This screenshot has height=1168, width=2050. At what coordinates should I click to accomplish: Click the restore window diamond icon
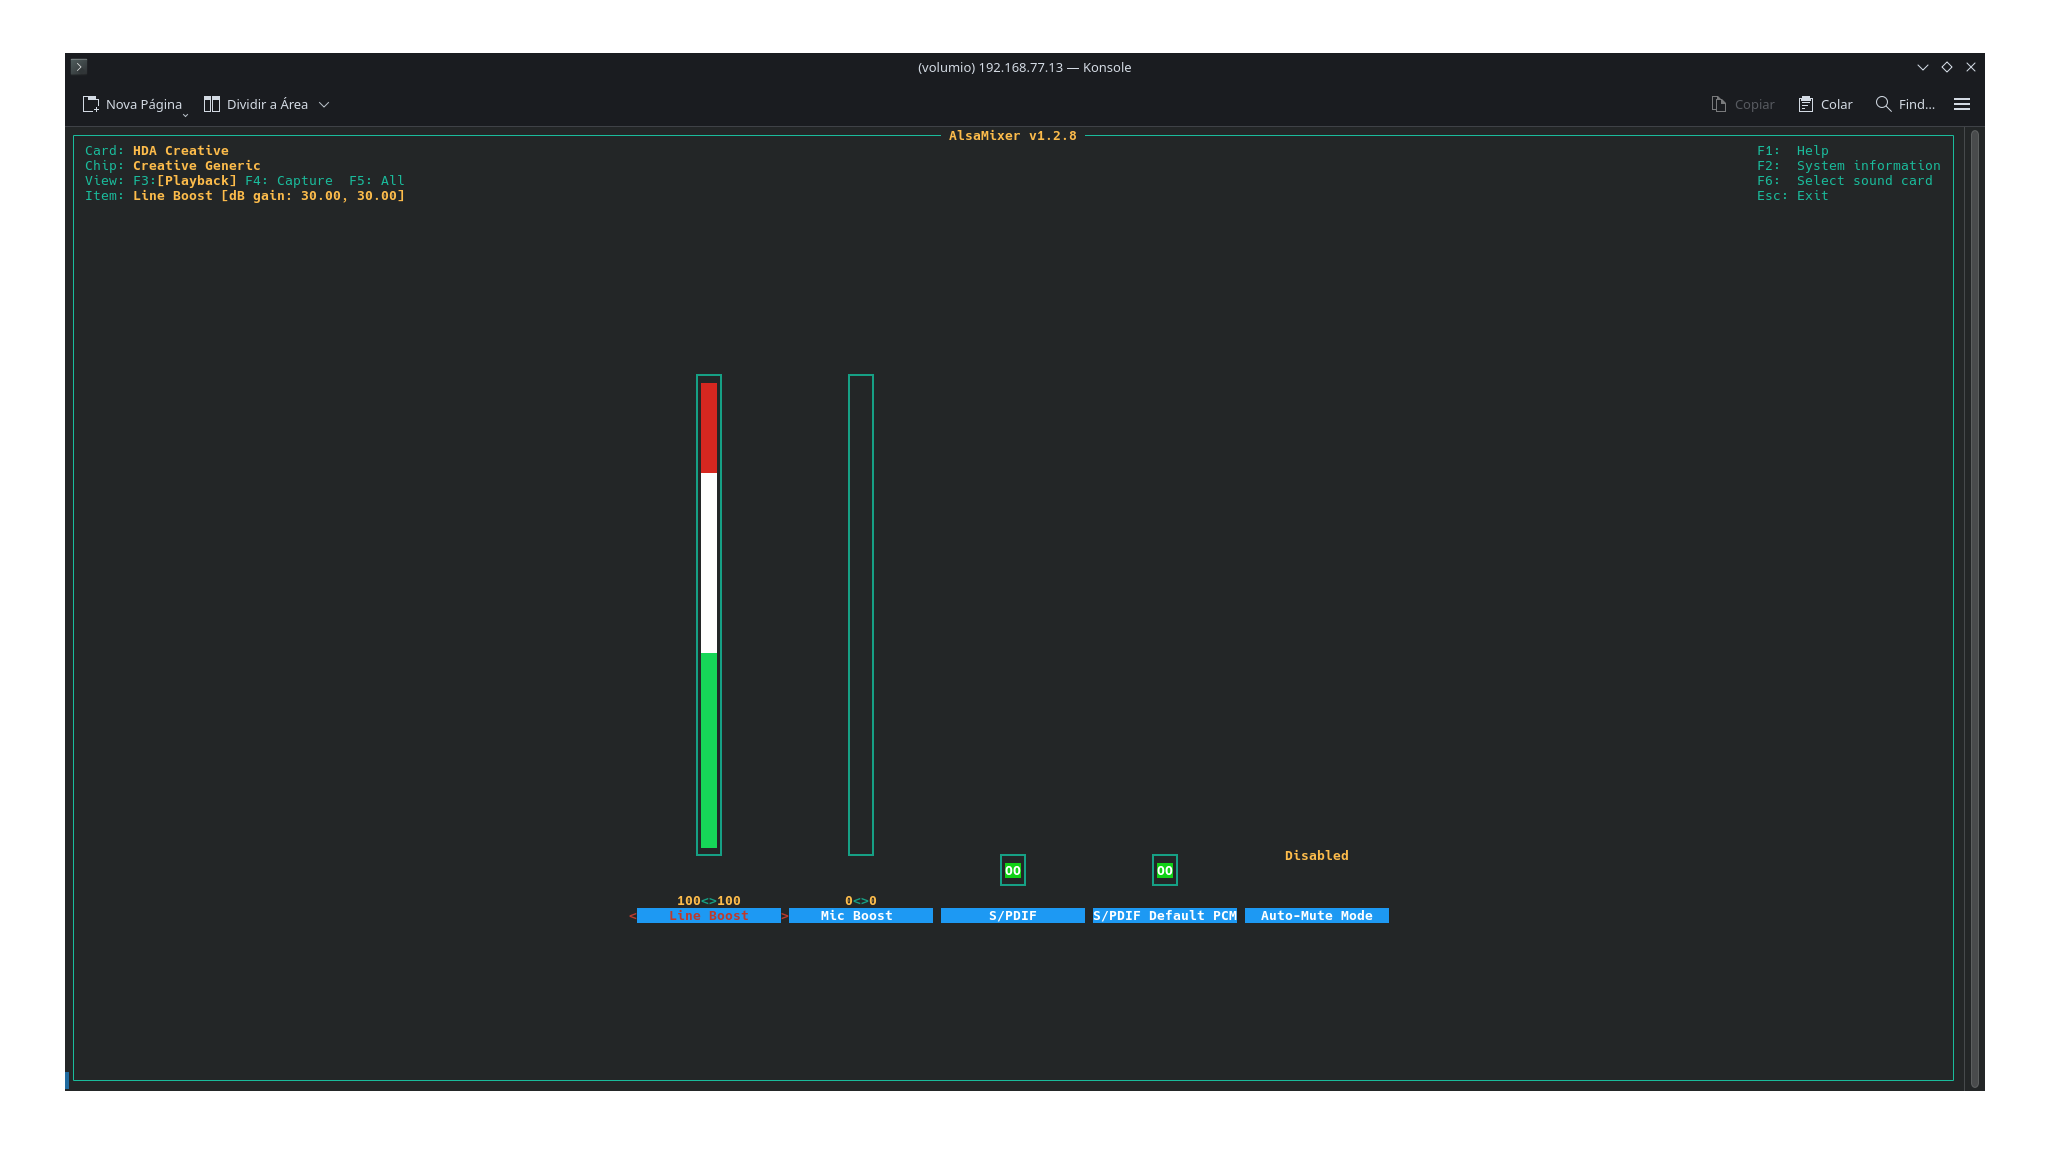[x=1947, y=67]
